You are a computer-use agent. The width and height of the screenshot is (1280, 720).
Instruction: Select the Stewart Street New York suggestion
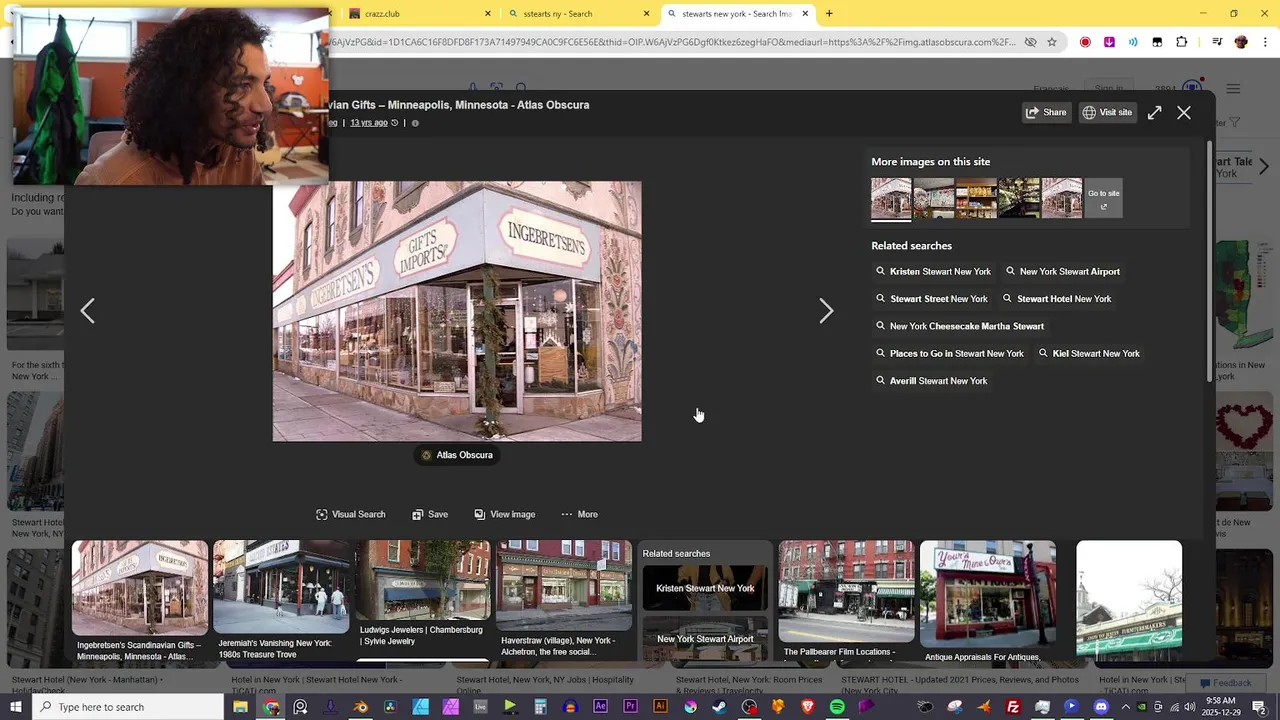click(931, 299)
